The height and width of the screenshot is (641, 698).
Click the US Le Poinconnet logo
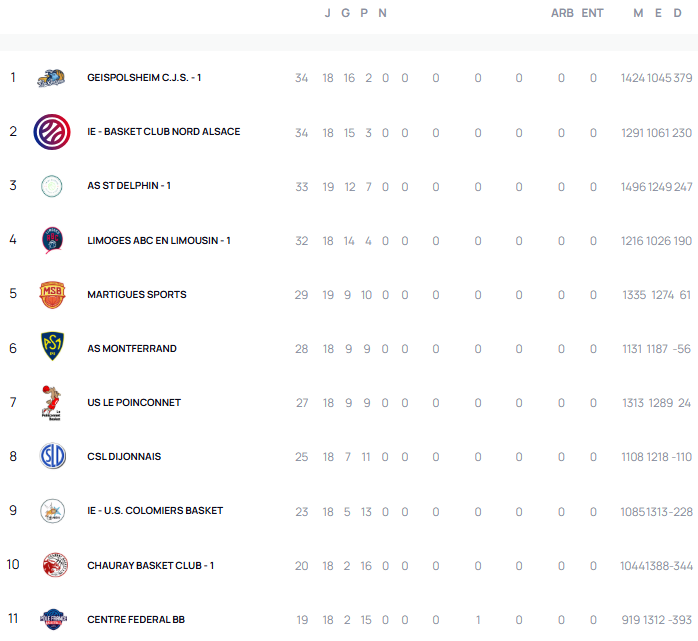pos(52,402)
